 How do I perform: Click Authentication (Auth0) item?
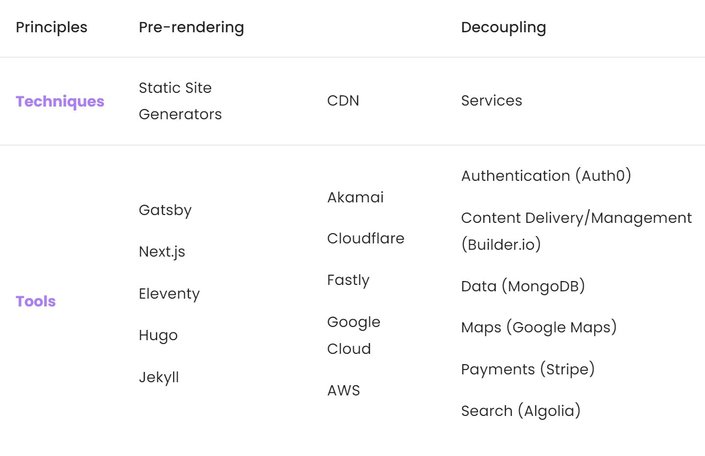[546, 175]
